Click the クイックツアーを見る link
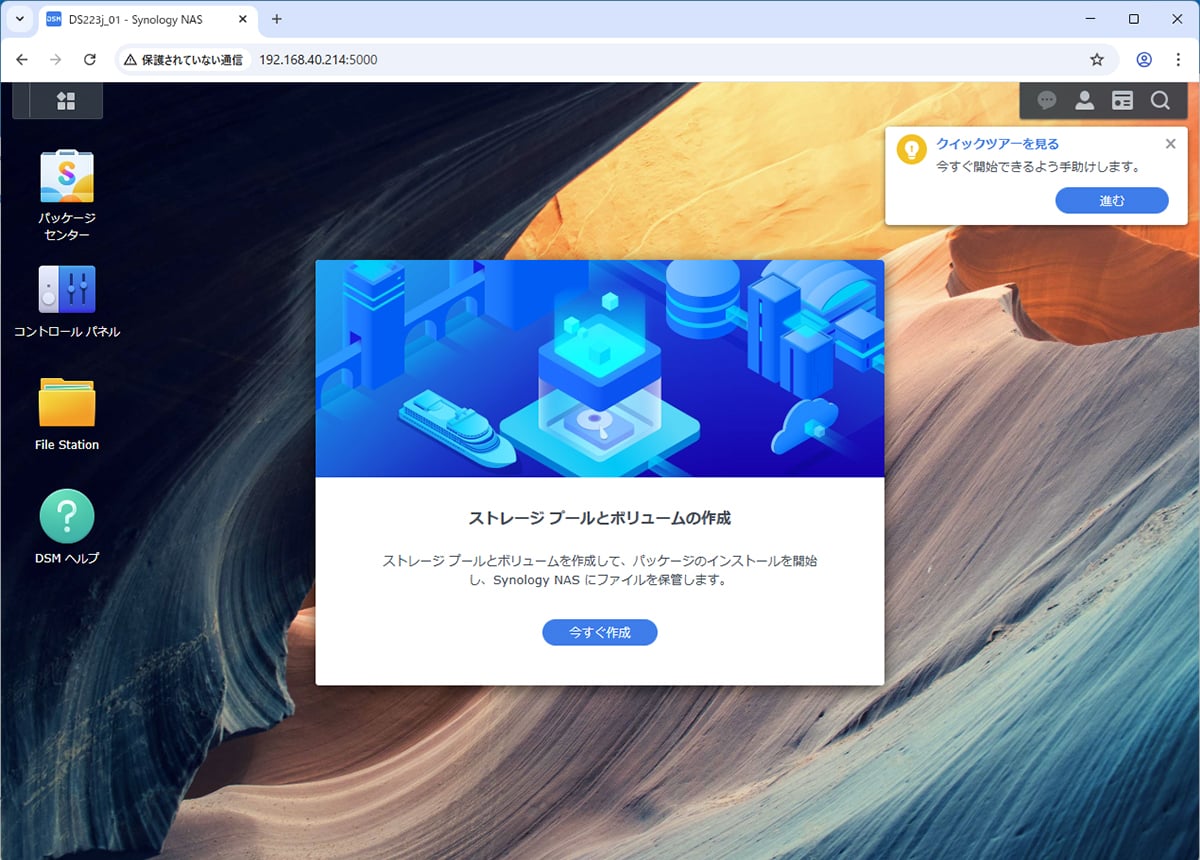Screen dimensions: 1200x860 pos(997,144)
